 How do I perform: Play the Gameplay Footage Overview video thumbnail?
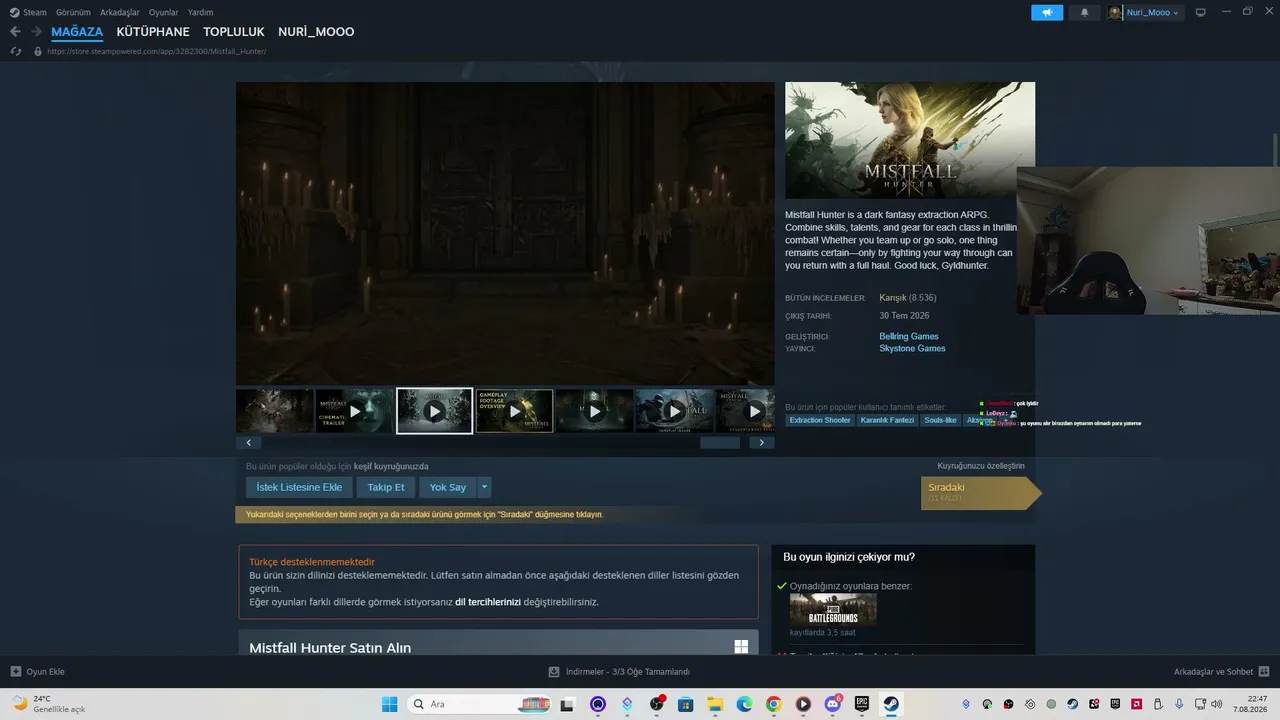pos(514,411)
